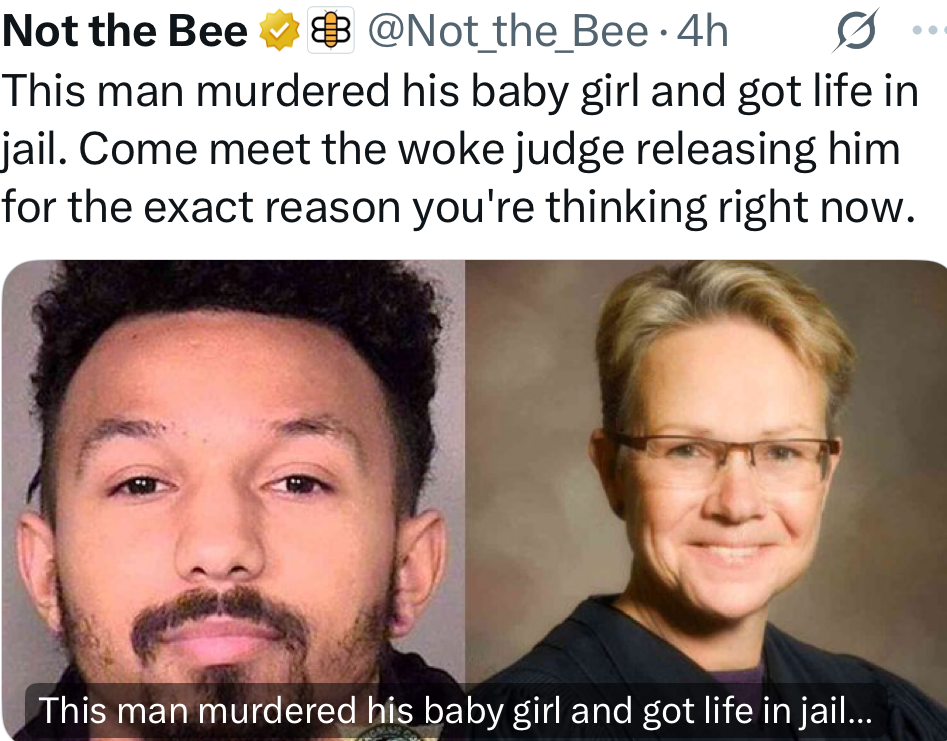The width and height of the screenshot is (947, 741).
Task: Click the link card caption overlay text
Action: (x=456, y=710)
